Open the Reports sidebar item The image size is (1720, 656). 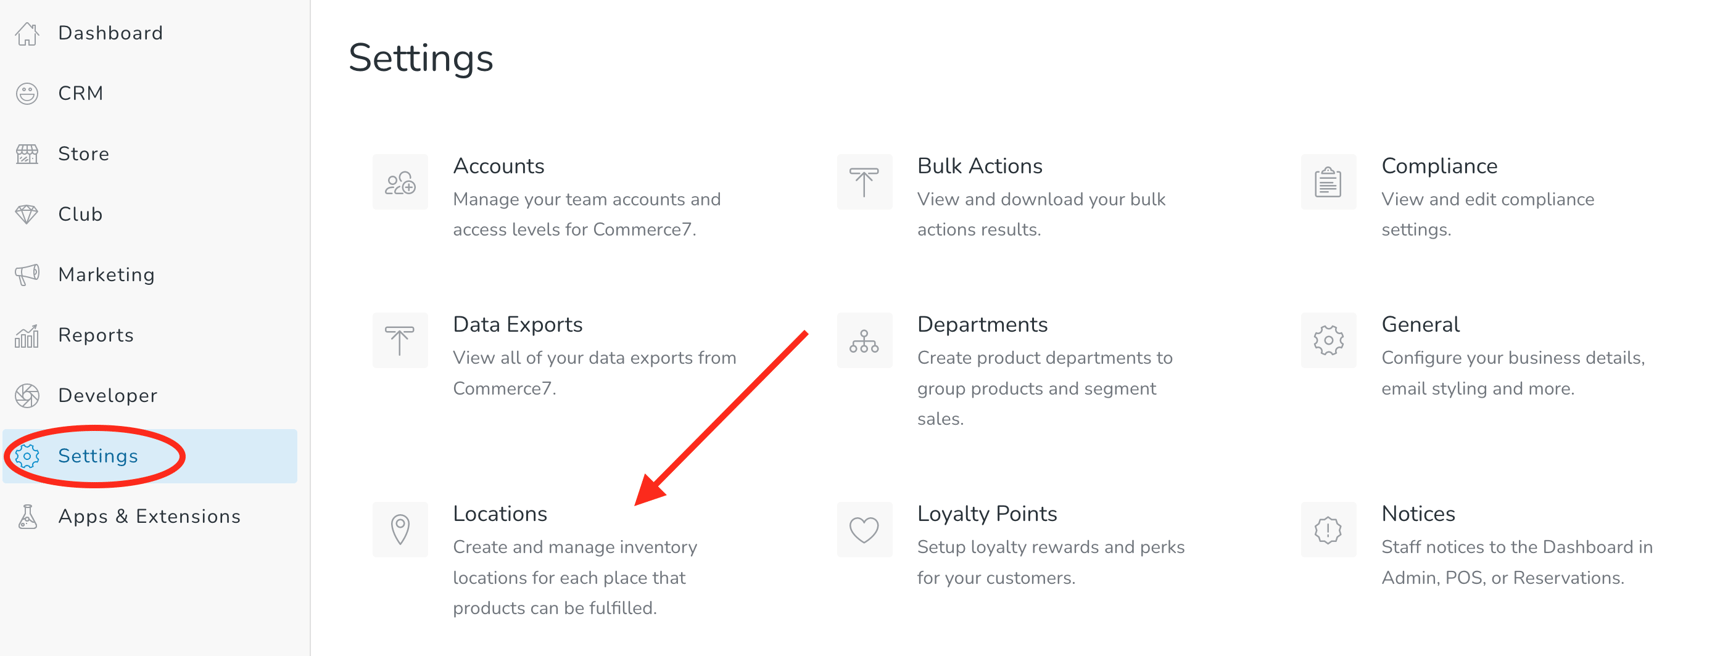click(95, 335)
